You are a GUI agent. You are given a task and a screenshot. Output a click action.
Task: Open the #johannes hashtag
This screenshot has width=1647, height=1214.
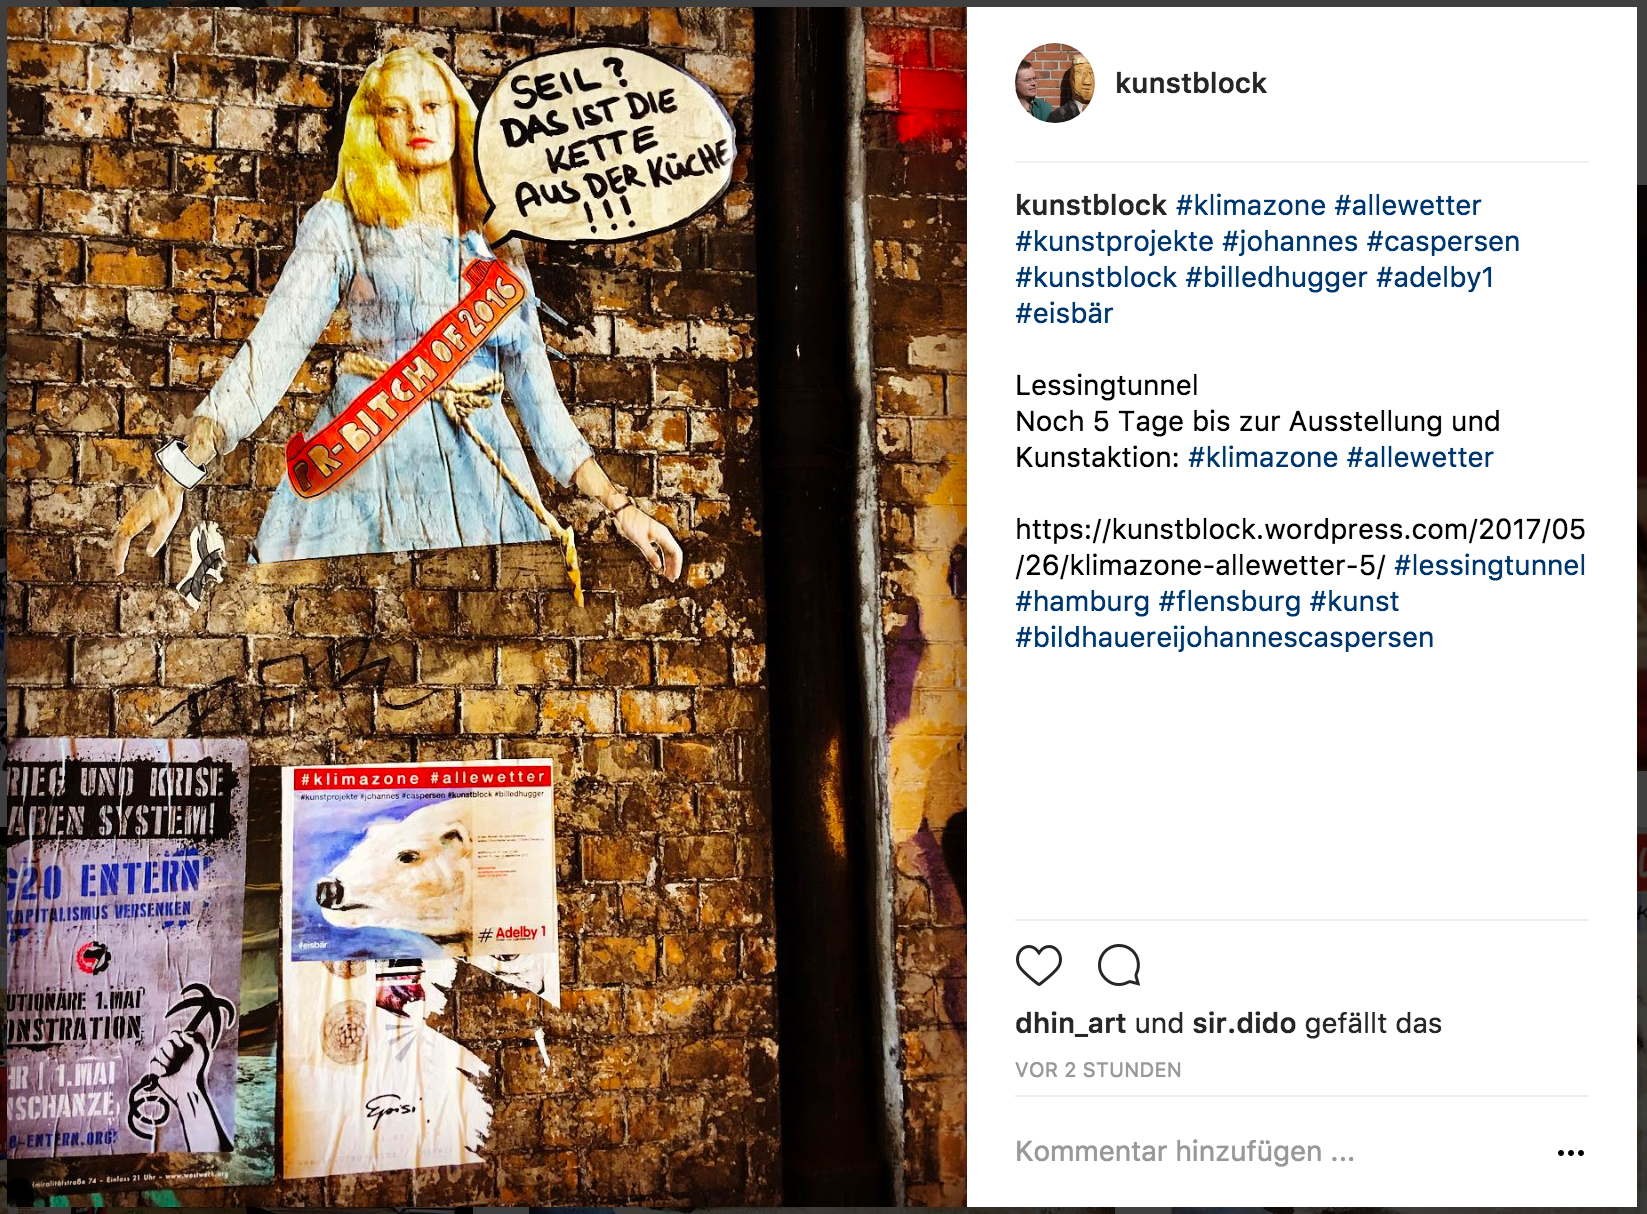(1290, 241)
